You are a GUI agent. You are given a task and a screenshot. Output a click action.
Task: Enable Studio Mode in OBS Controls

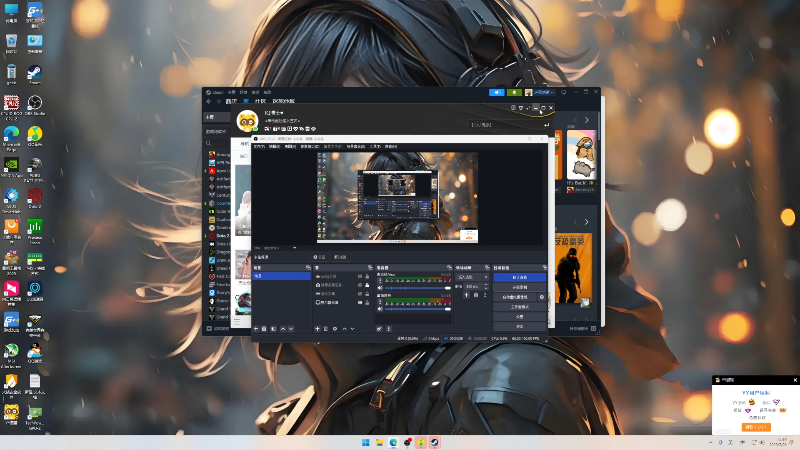tap(520, 307)
